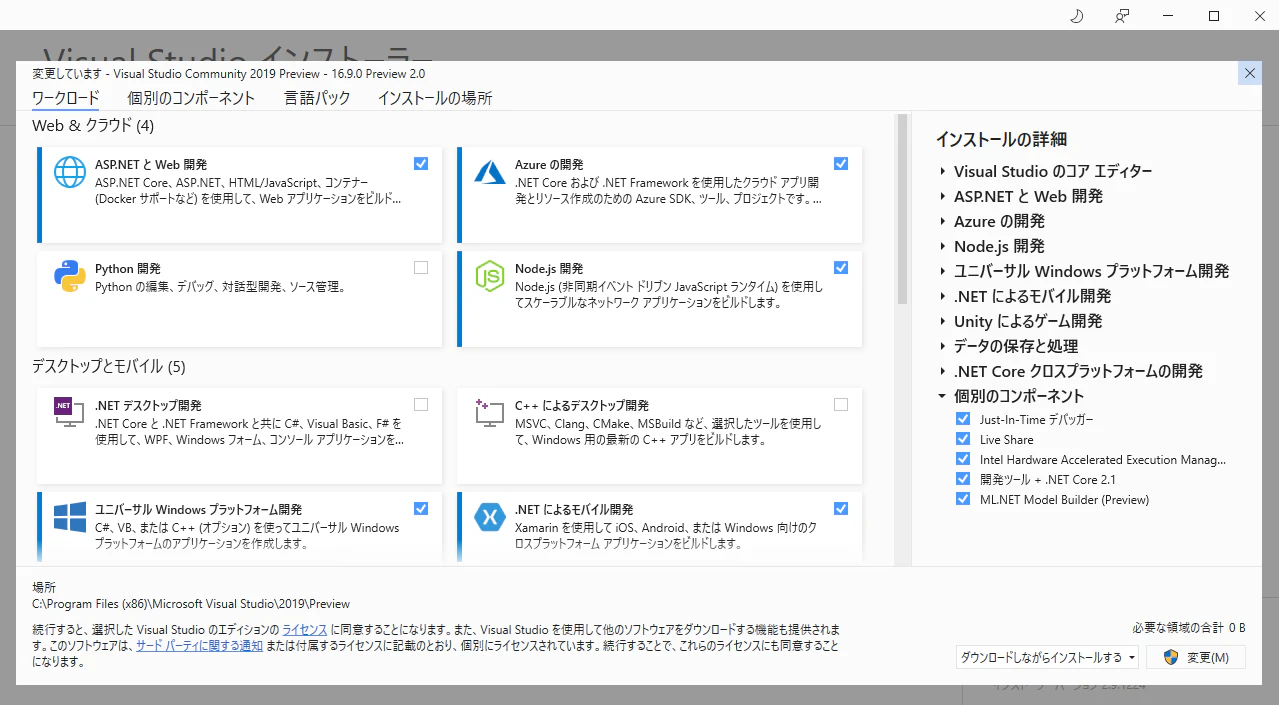The height and width of the screenshot is (705, 1279).
Task: Uncheck the Live Share component checkbox
Action: [963, 439]
